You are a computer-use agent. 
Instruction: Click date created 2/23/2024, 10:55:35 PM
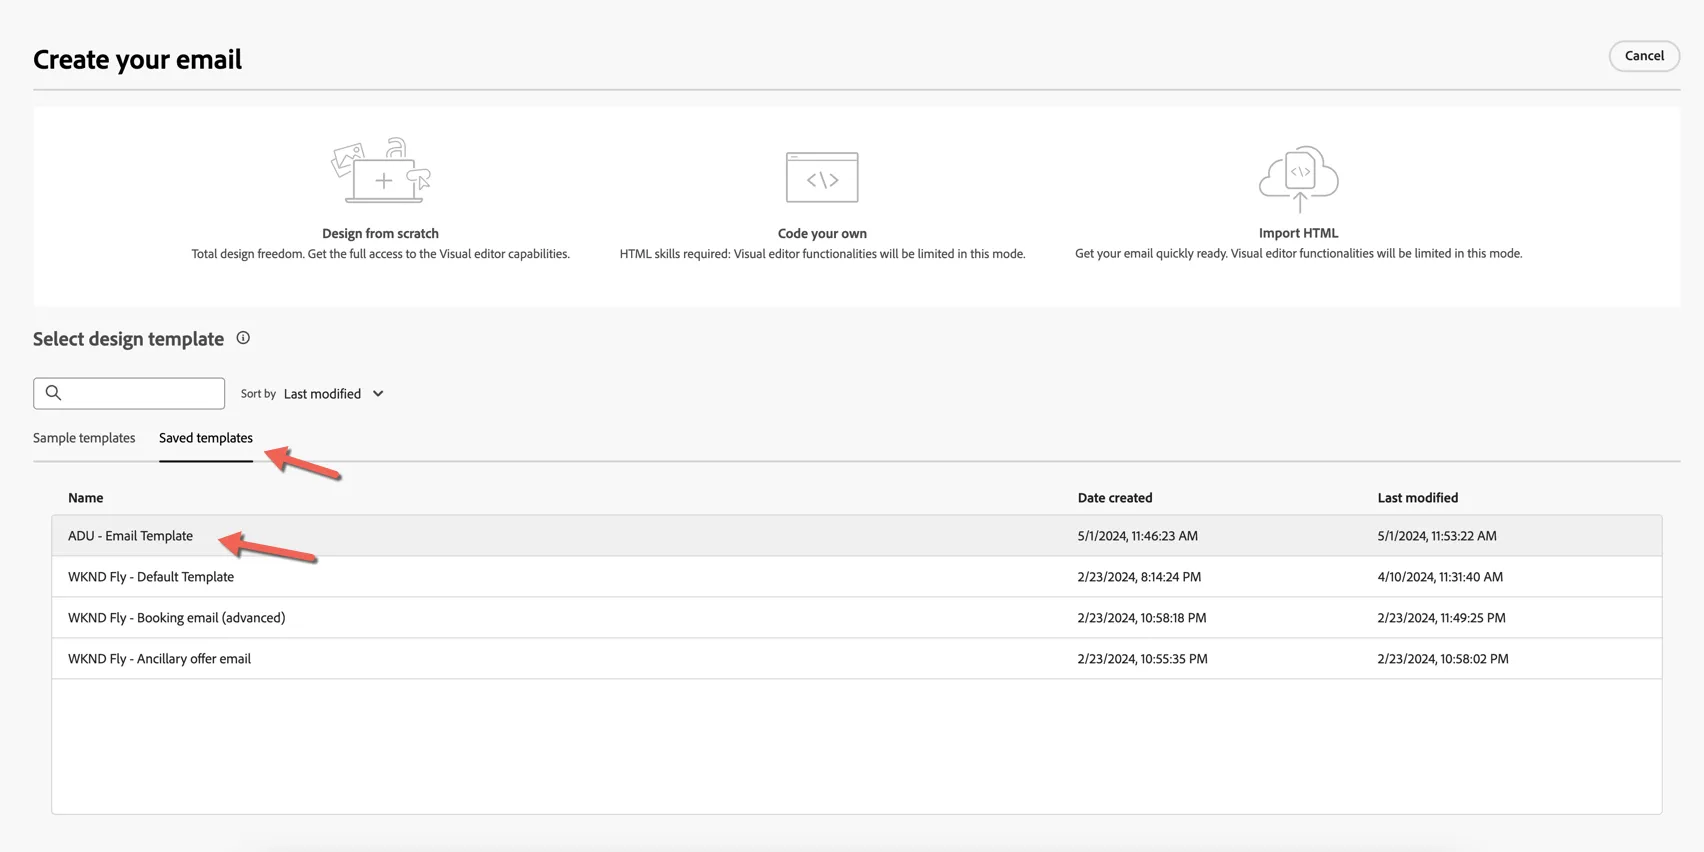pos(1142,659)
